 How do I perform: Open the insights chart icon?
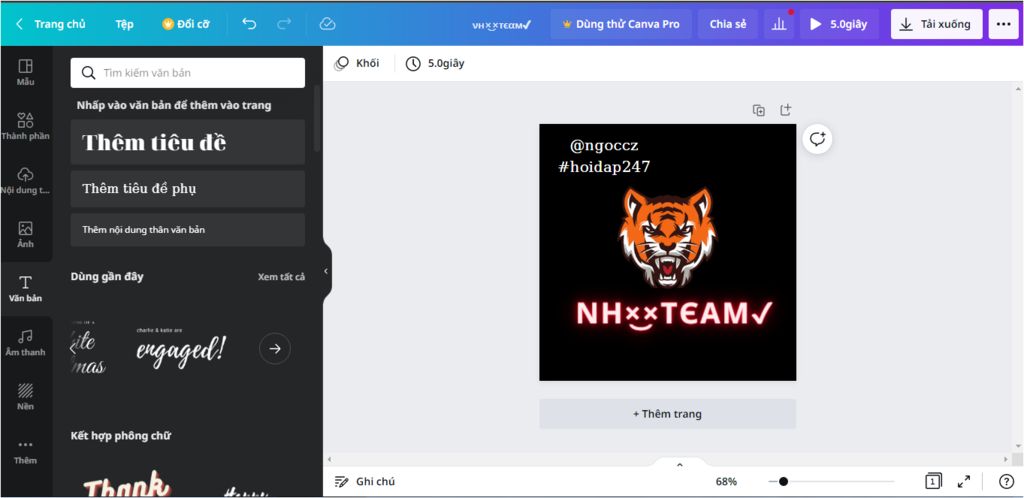click(x=778, y=24)
